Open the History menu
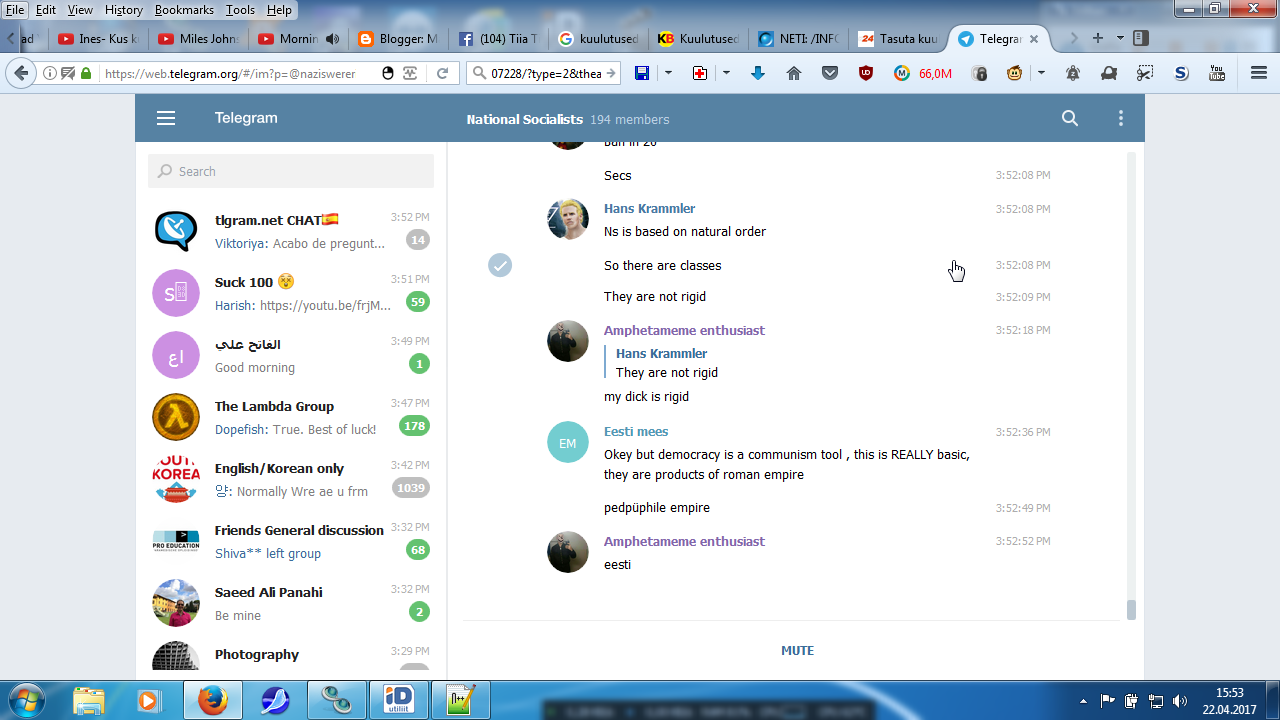1280x720 pixels. 124,10
